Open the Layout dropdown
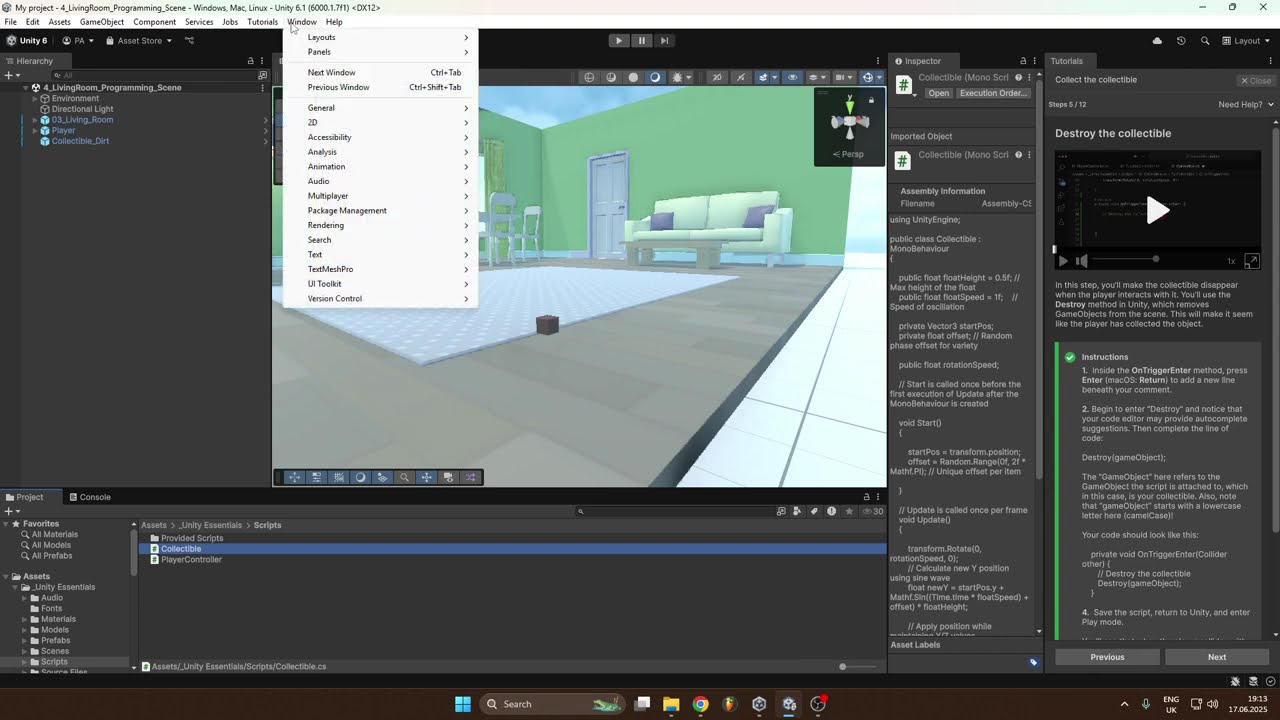1280x720 pixels. click(x=1247, y=41)
